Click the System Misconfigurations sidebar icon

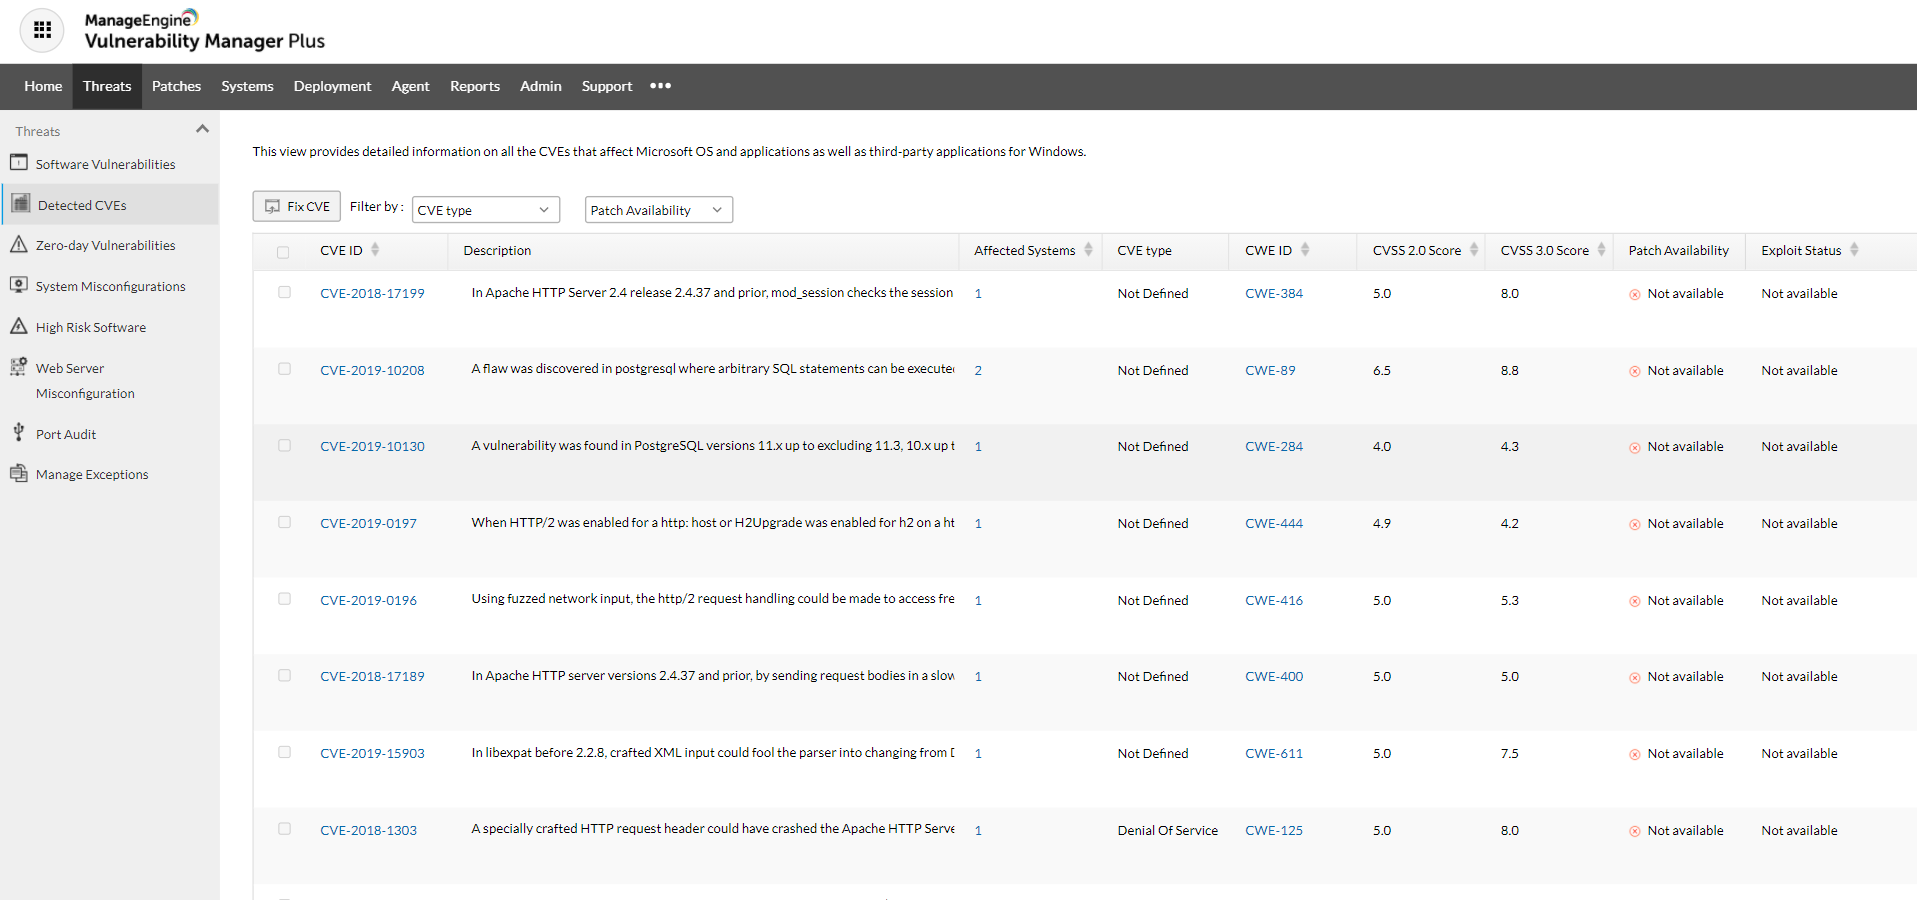[19, 285]
